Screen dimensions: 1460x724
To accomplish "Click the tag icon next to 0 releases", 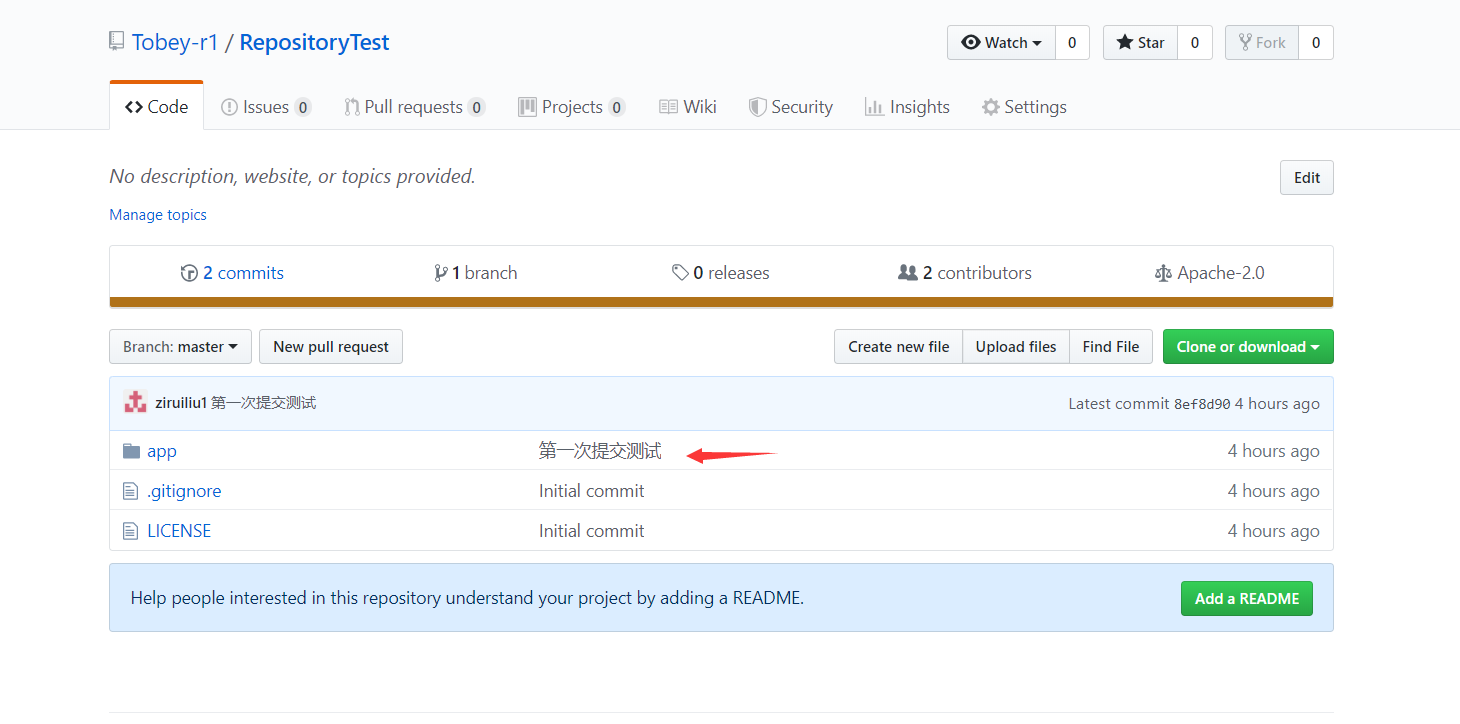I will [680, 273].
